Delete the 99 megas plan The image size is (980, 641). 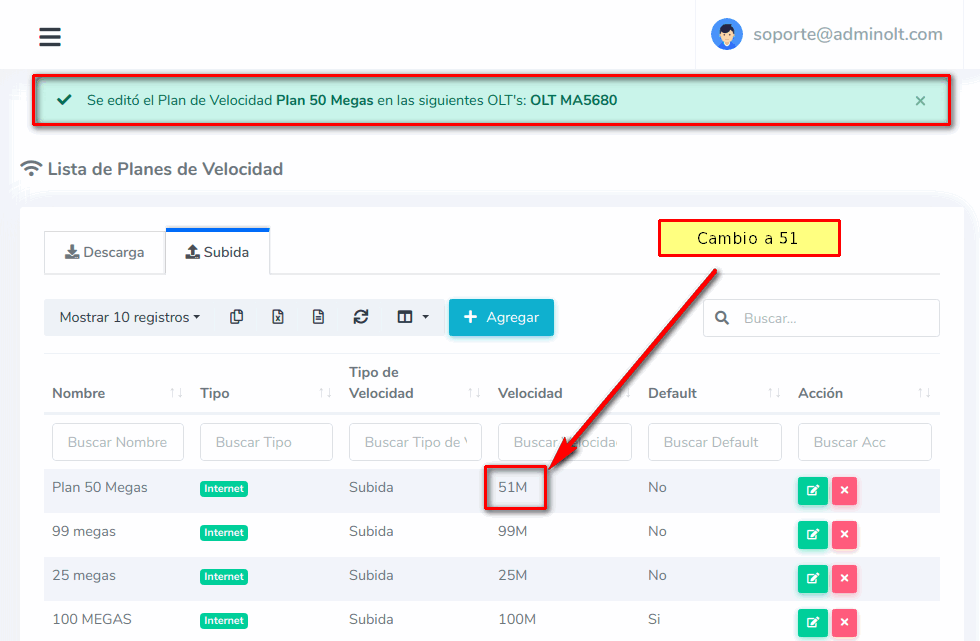(844, 535)
